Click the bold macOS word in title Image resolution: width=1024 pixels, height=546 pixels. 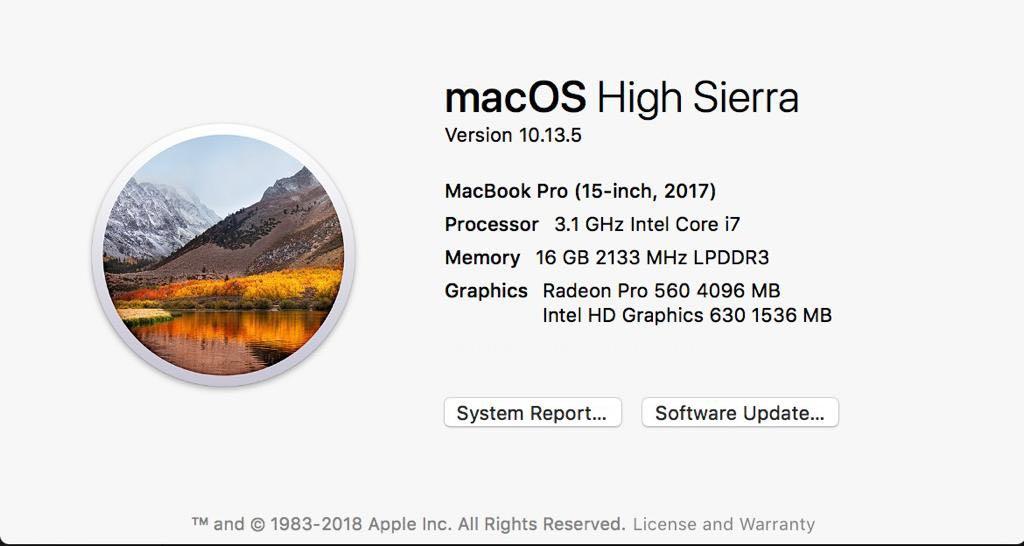tap(515, 98)
